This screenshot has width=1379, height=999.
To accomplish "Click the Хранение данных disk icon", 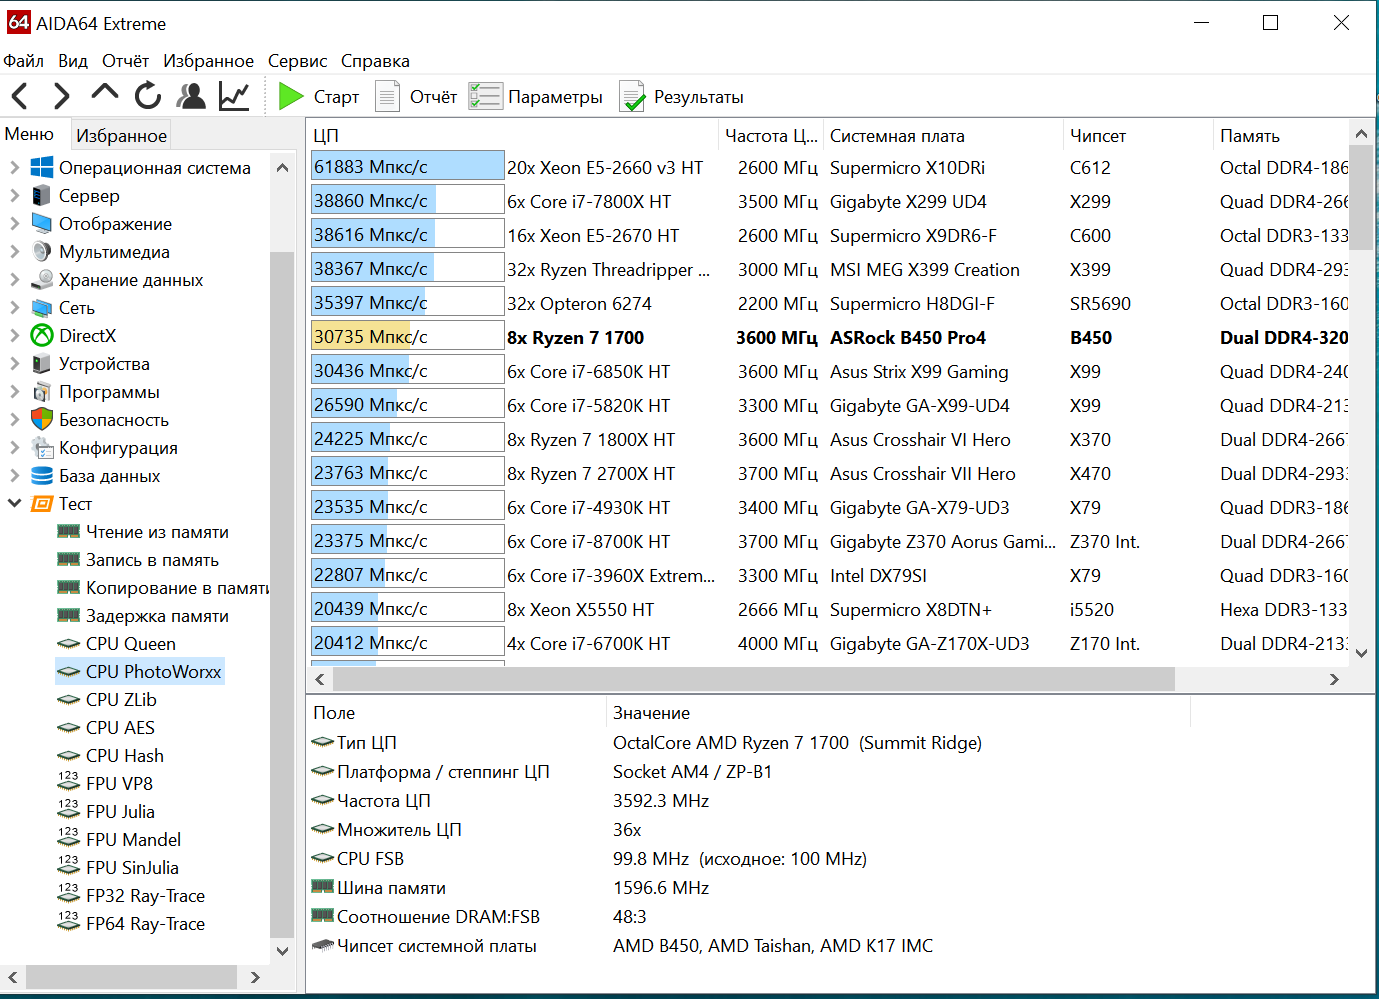I will (42, 279).
